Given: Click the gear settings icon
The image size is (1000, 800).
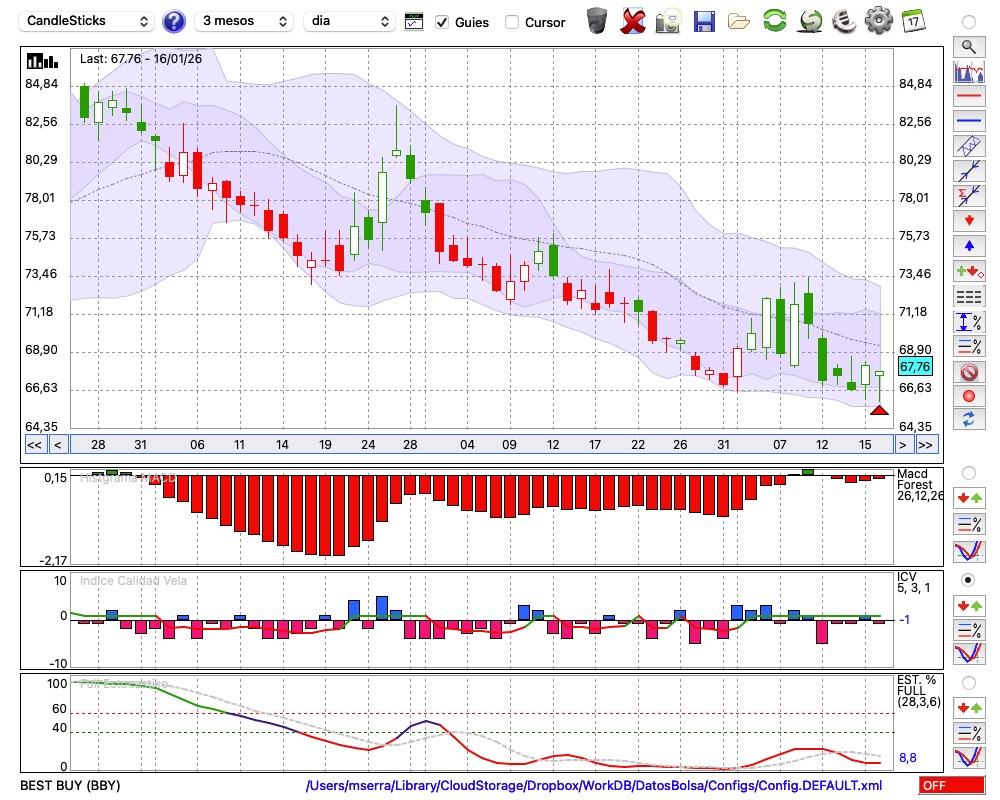Looking at the screenshot, I should pyautogui.click(x=878, y=21).
